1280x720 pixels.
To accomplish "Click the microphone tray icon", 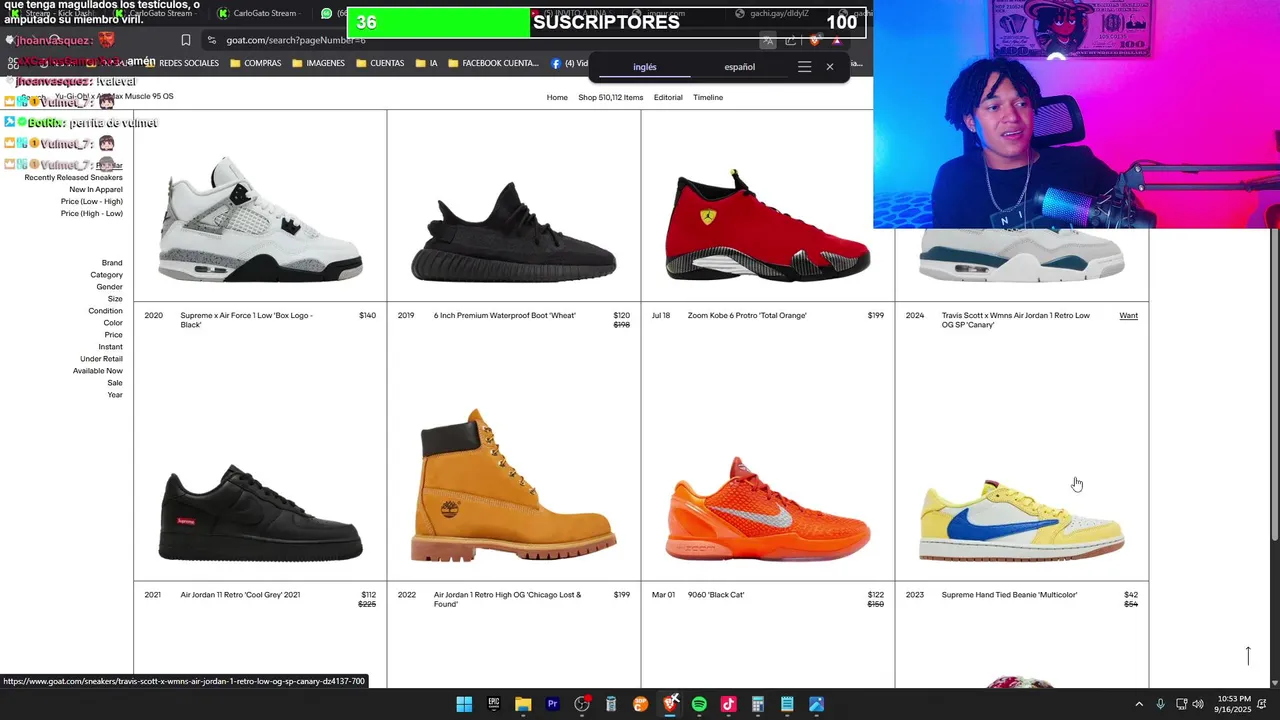I will coord(1160,704).
